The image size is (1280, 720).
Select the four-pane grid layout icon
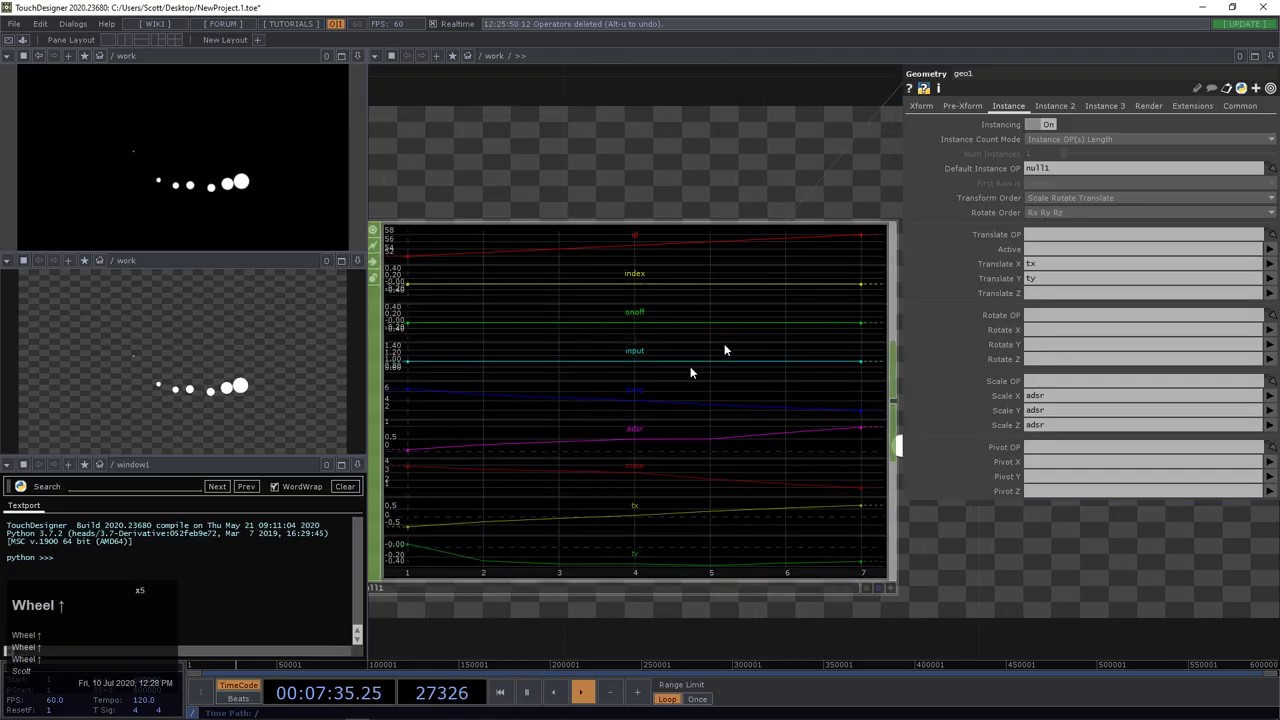pyautogui.click(x=176, y=40)
